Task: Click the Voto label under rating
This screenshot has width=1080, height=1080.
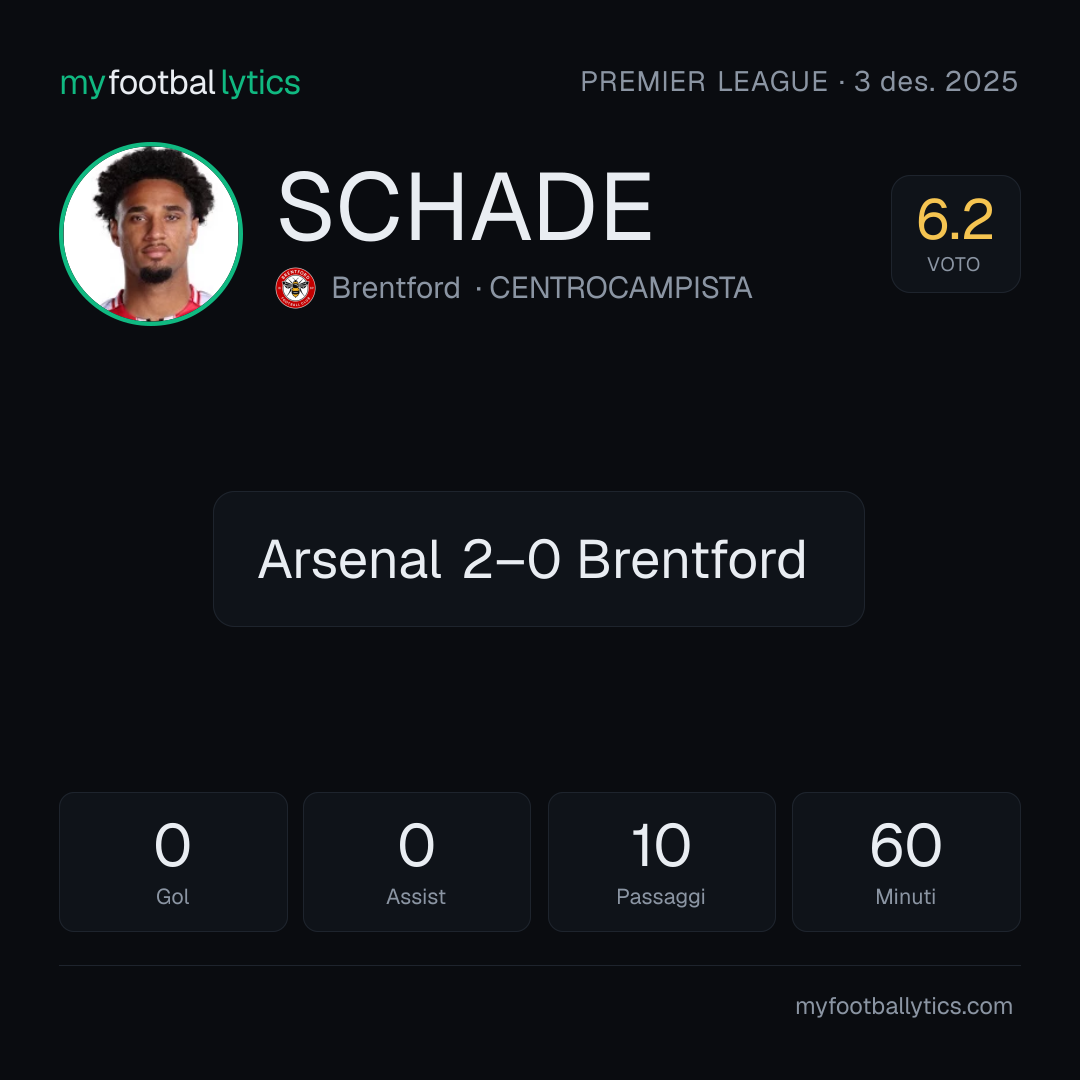Action: (x=954, y=264)
